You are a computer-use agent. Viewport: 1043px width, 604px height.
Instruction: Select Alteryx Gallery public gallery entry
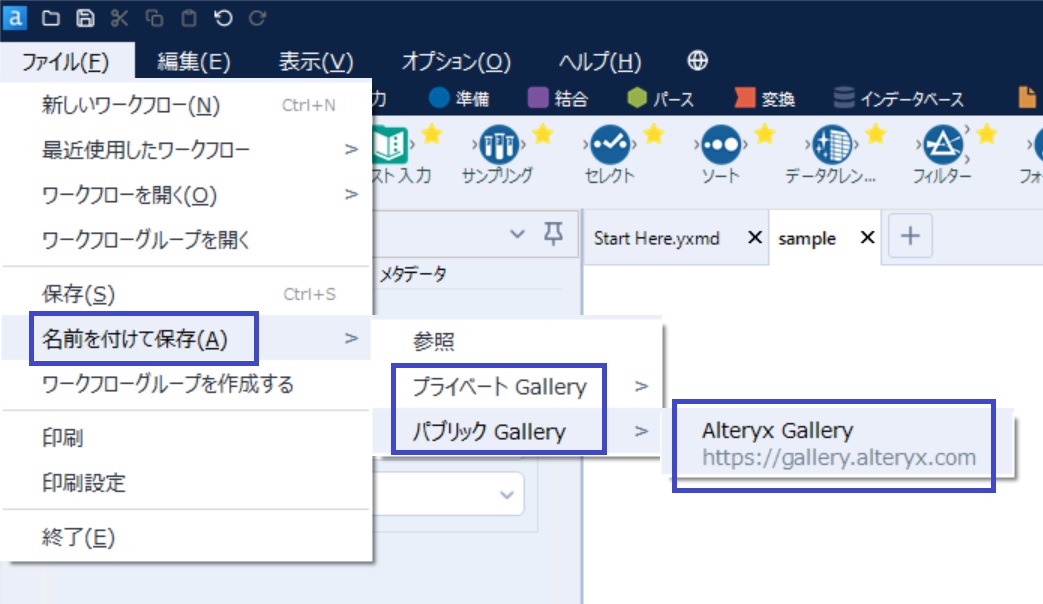tap(838, 444)
